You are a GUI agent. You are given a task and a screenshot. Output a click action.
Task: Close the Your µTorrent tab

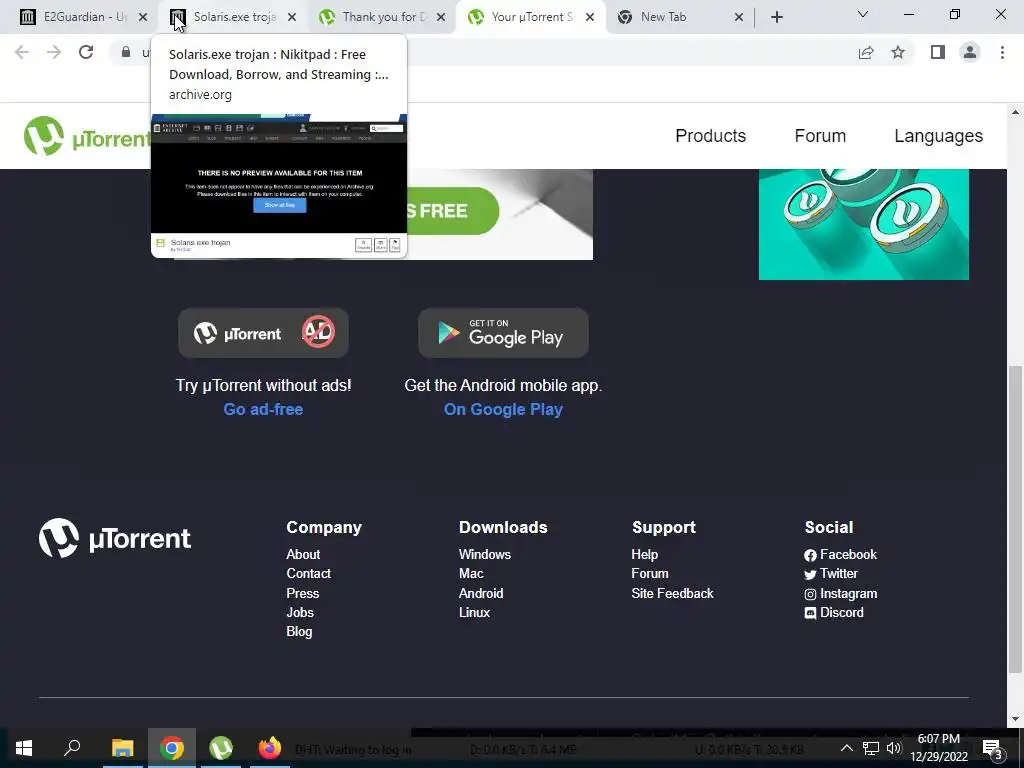590,18
